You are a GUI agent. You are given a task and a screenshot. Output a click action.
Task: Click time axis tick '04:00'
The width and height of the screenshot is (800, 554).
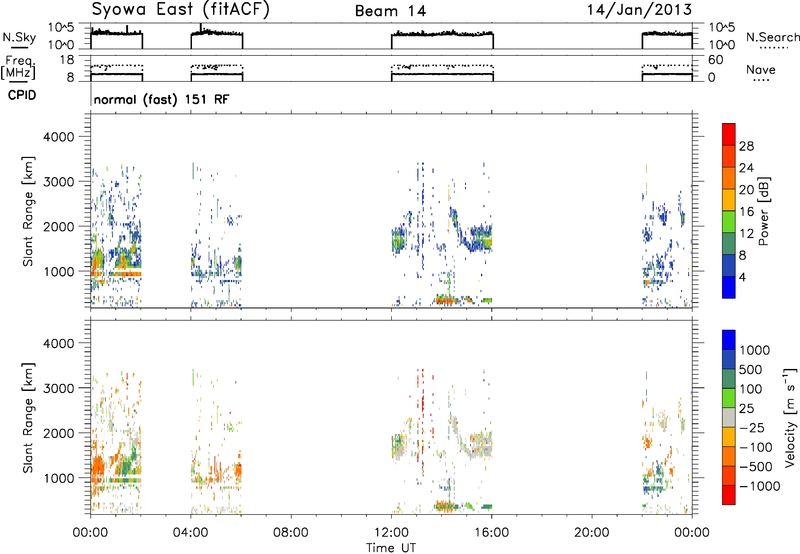[x=191, y=533]
